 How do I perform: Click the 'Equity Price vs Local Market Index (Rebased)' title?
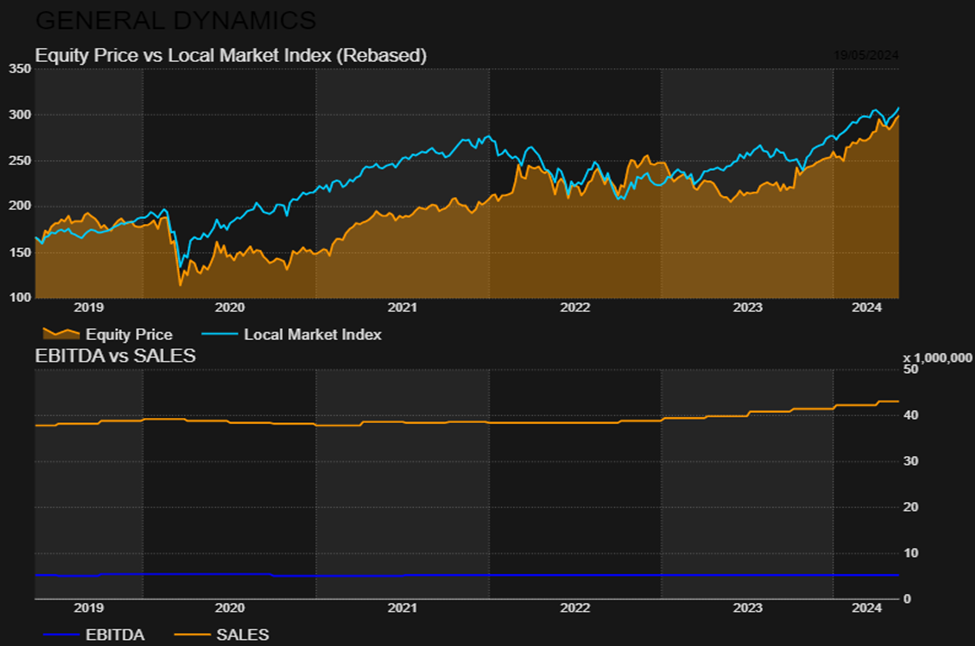[231, 55]
